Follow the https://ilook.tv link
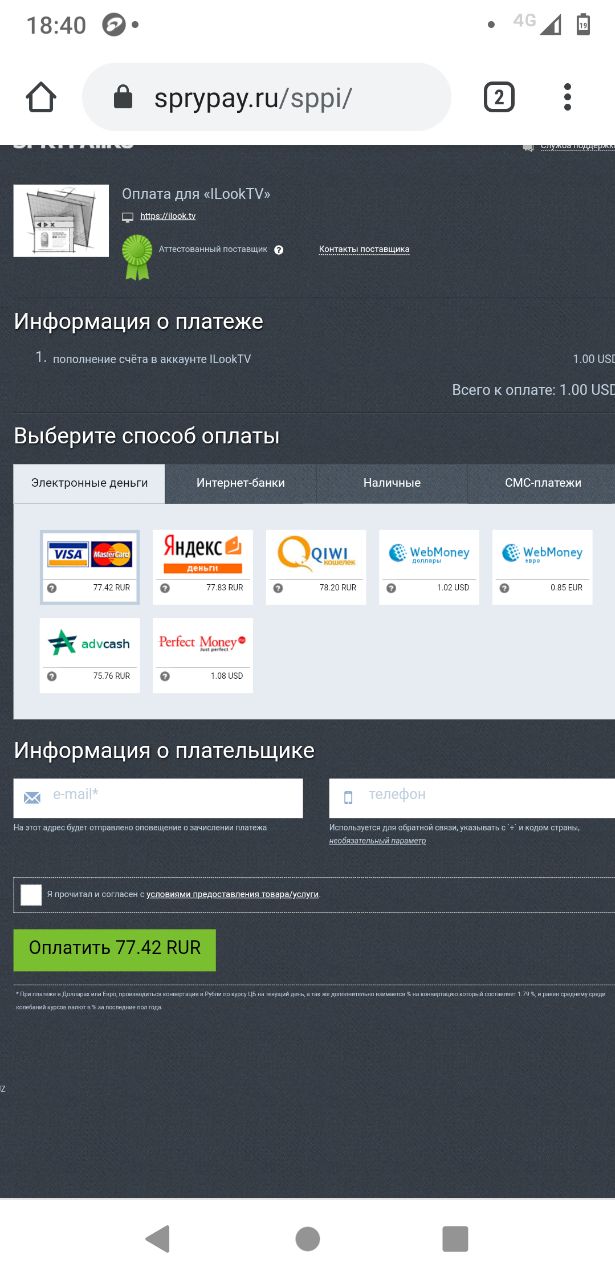 tap(168, 216)
